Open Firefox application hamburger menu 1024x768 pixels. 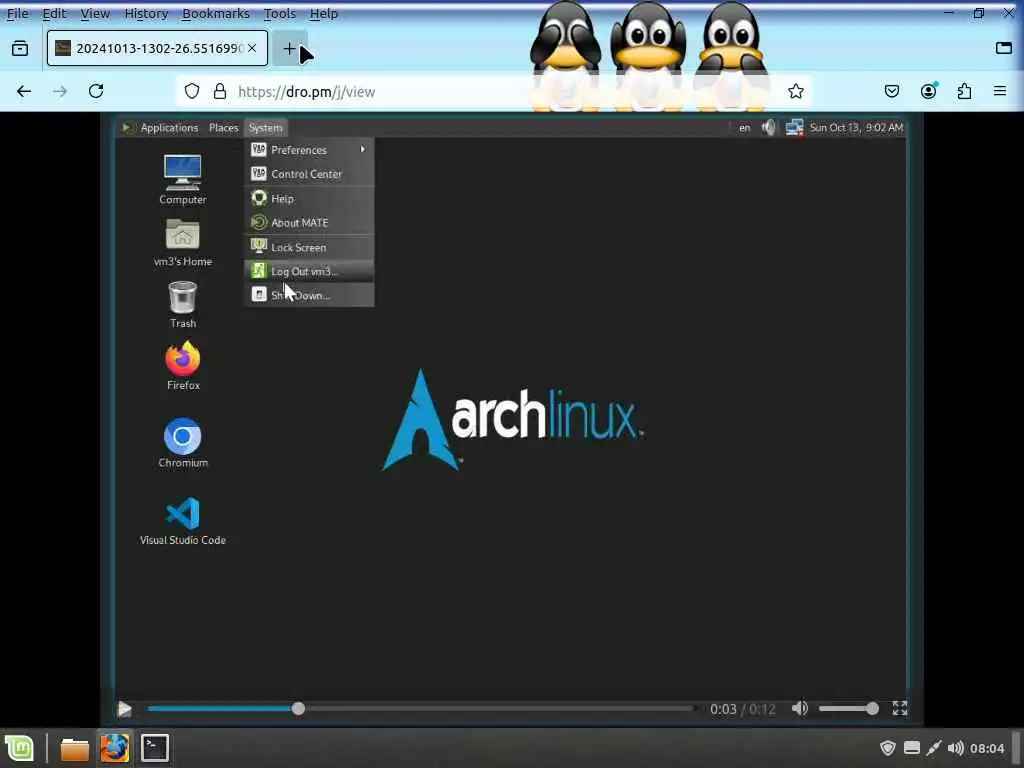(x=1000, y=91)
